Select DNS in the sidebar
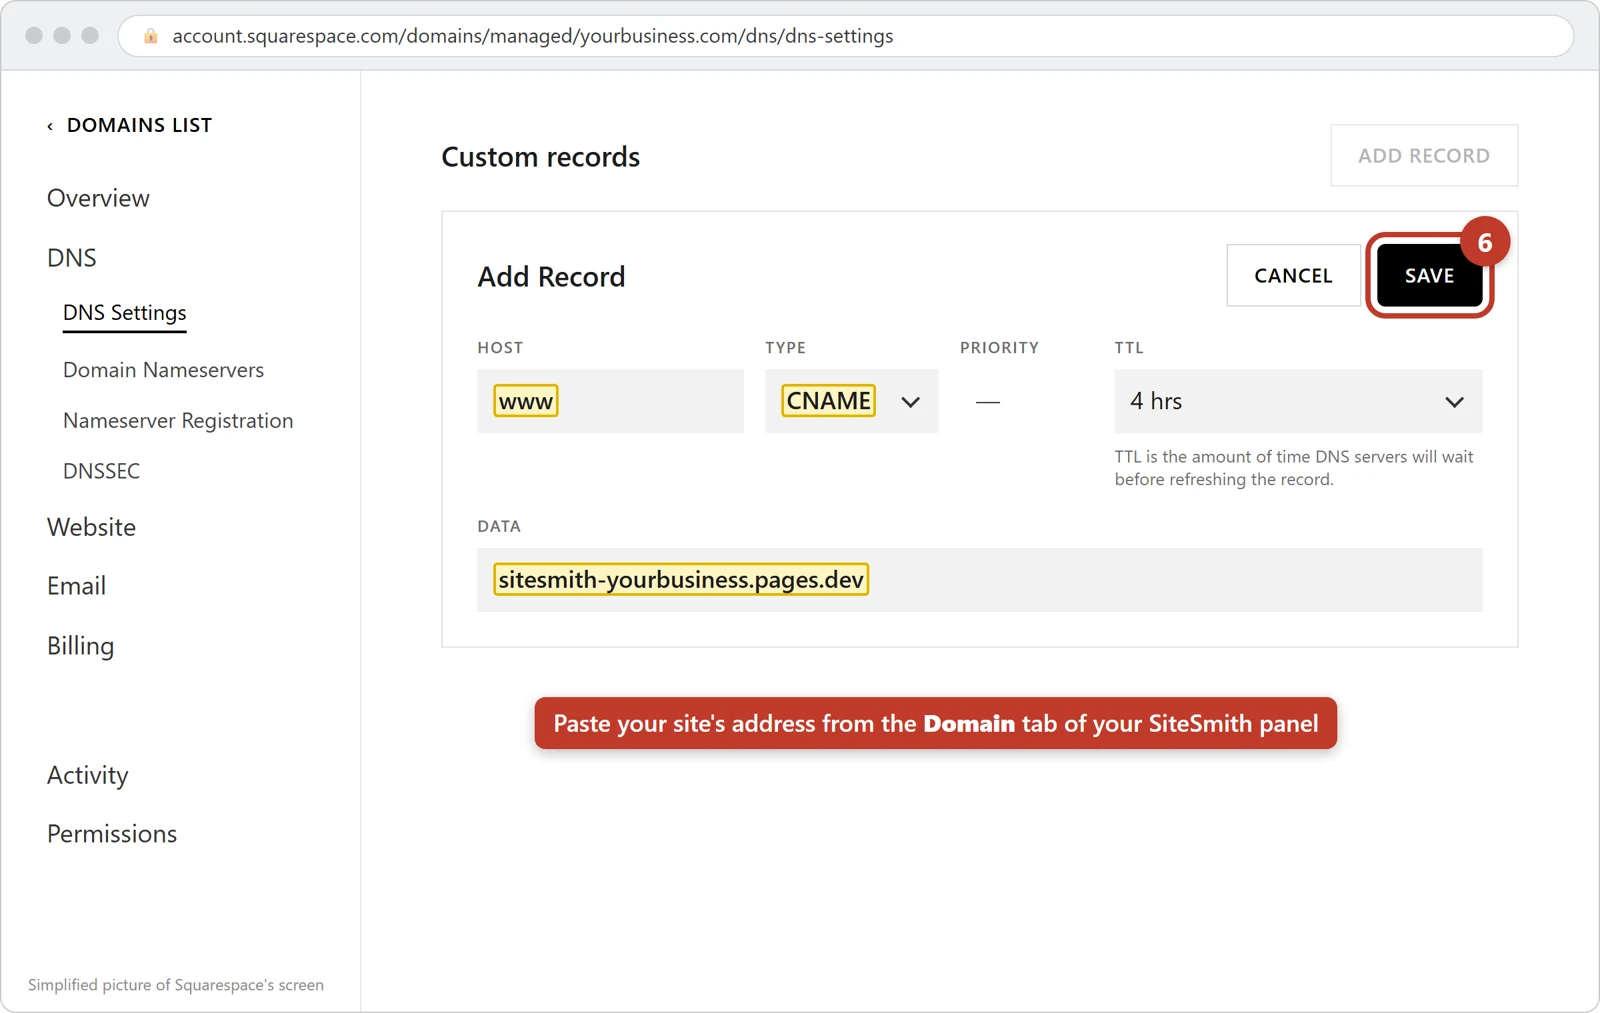1600x1013 pixels. 72,258
